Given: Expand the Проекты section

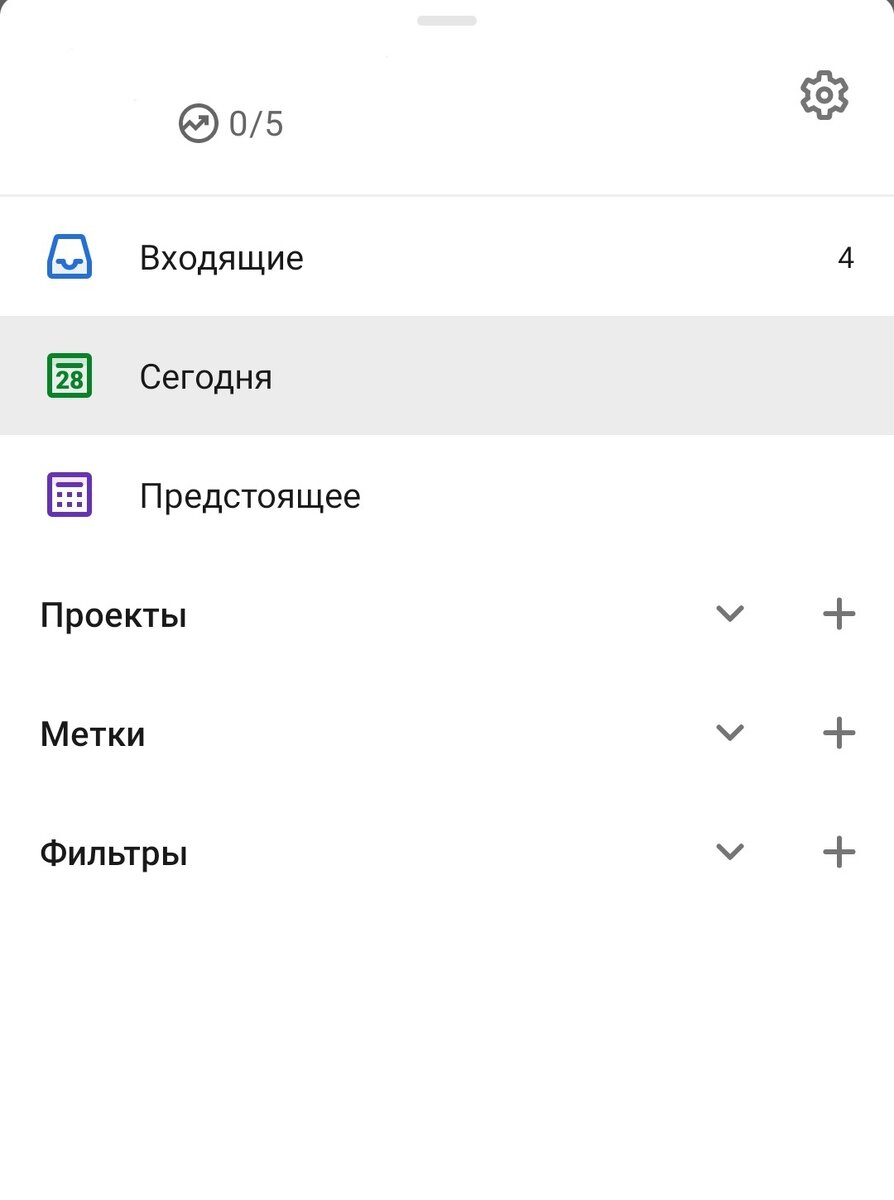Looking at the screenshot, I should click(x=729, y=614).
